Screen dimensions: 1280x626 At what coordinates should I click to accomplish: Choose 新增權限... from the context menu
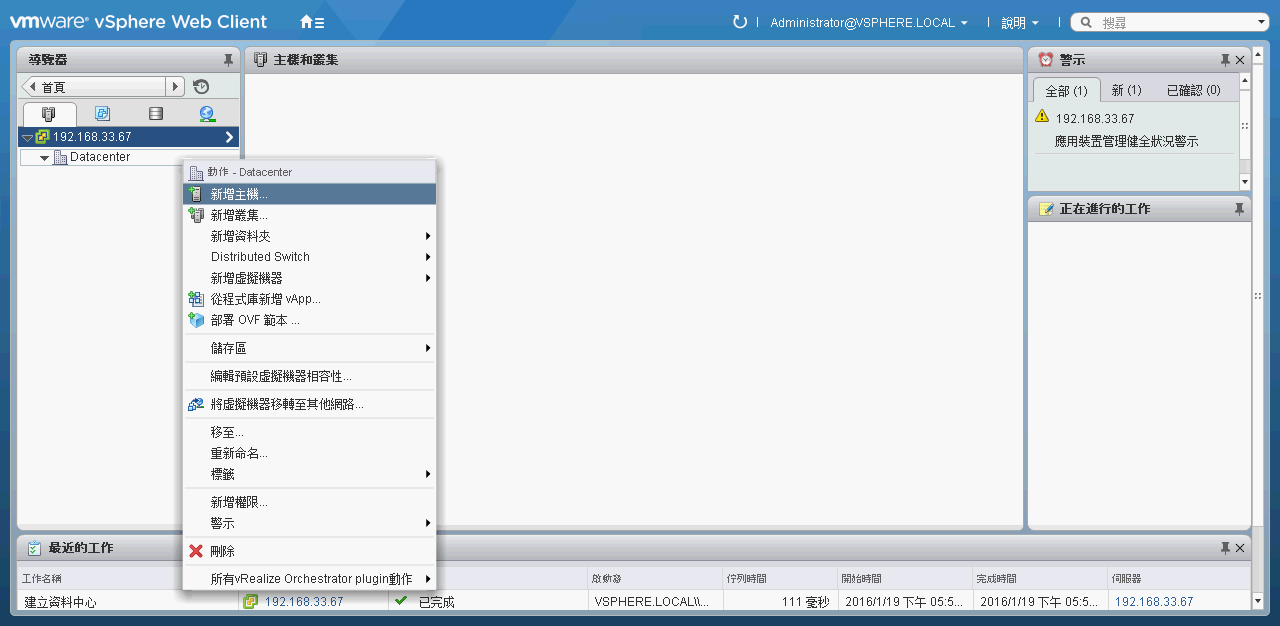(x=310, y=502)
